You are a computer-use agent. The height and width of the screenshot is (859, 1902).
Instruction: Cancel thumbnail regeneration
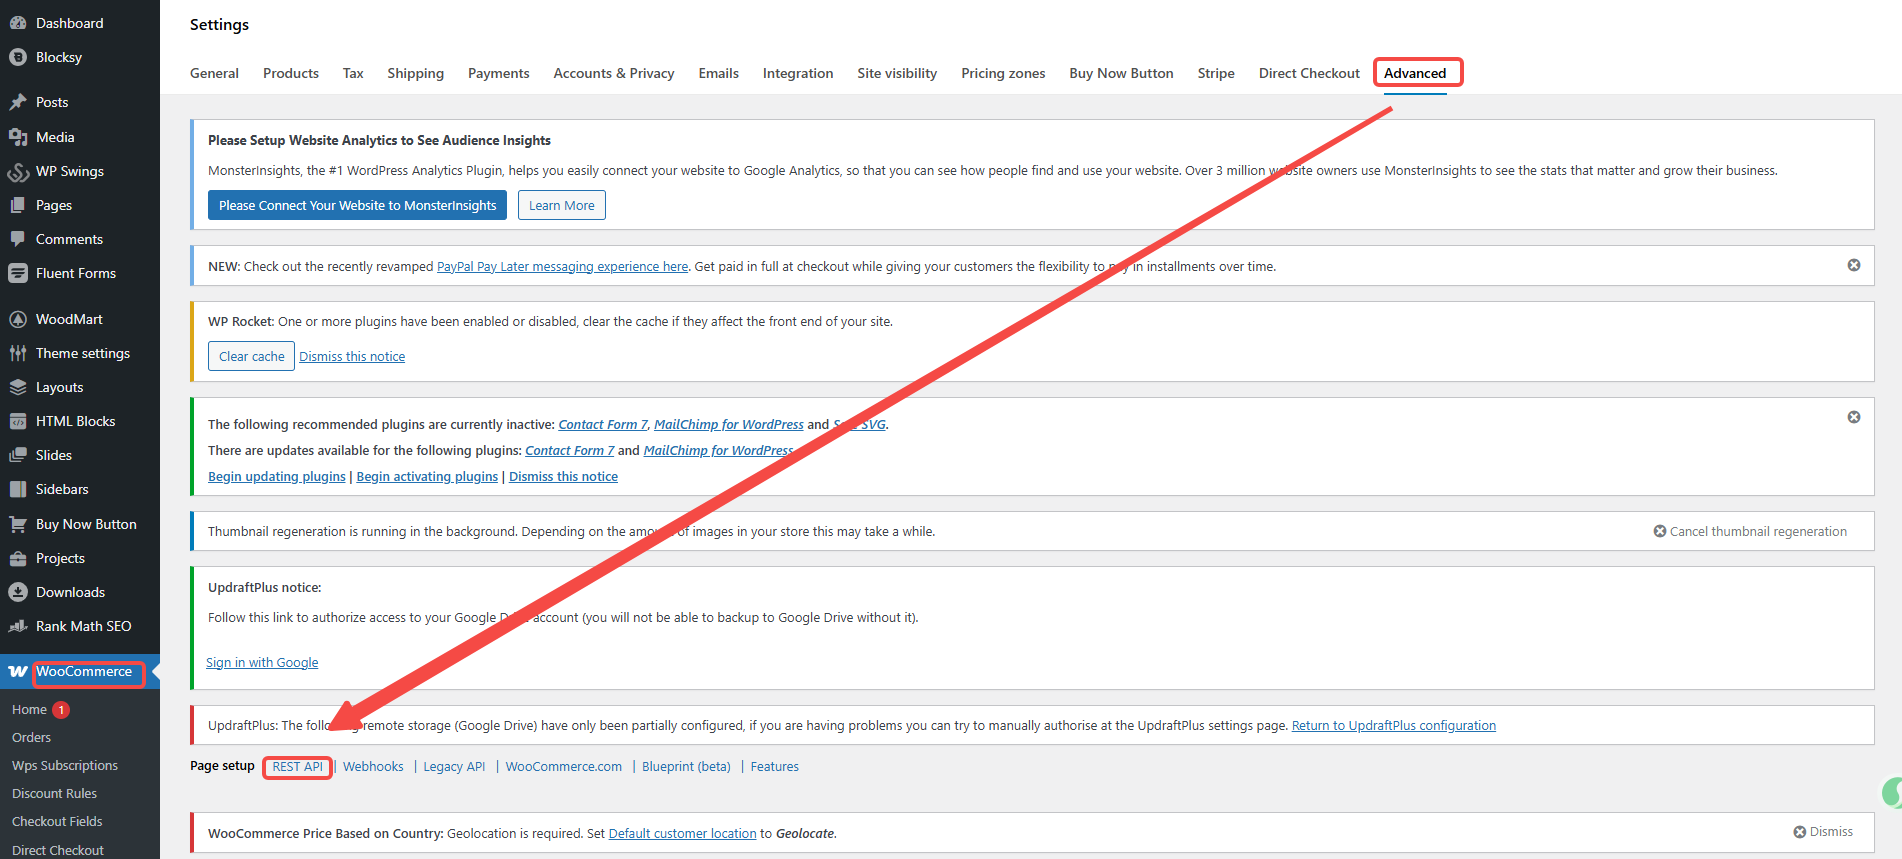pos(1749,531)
